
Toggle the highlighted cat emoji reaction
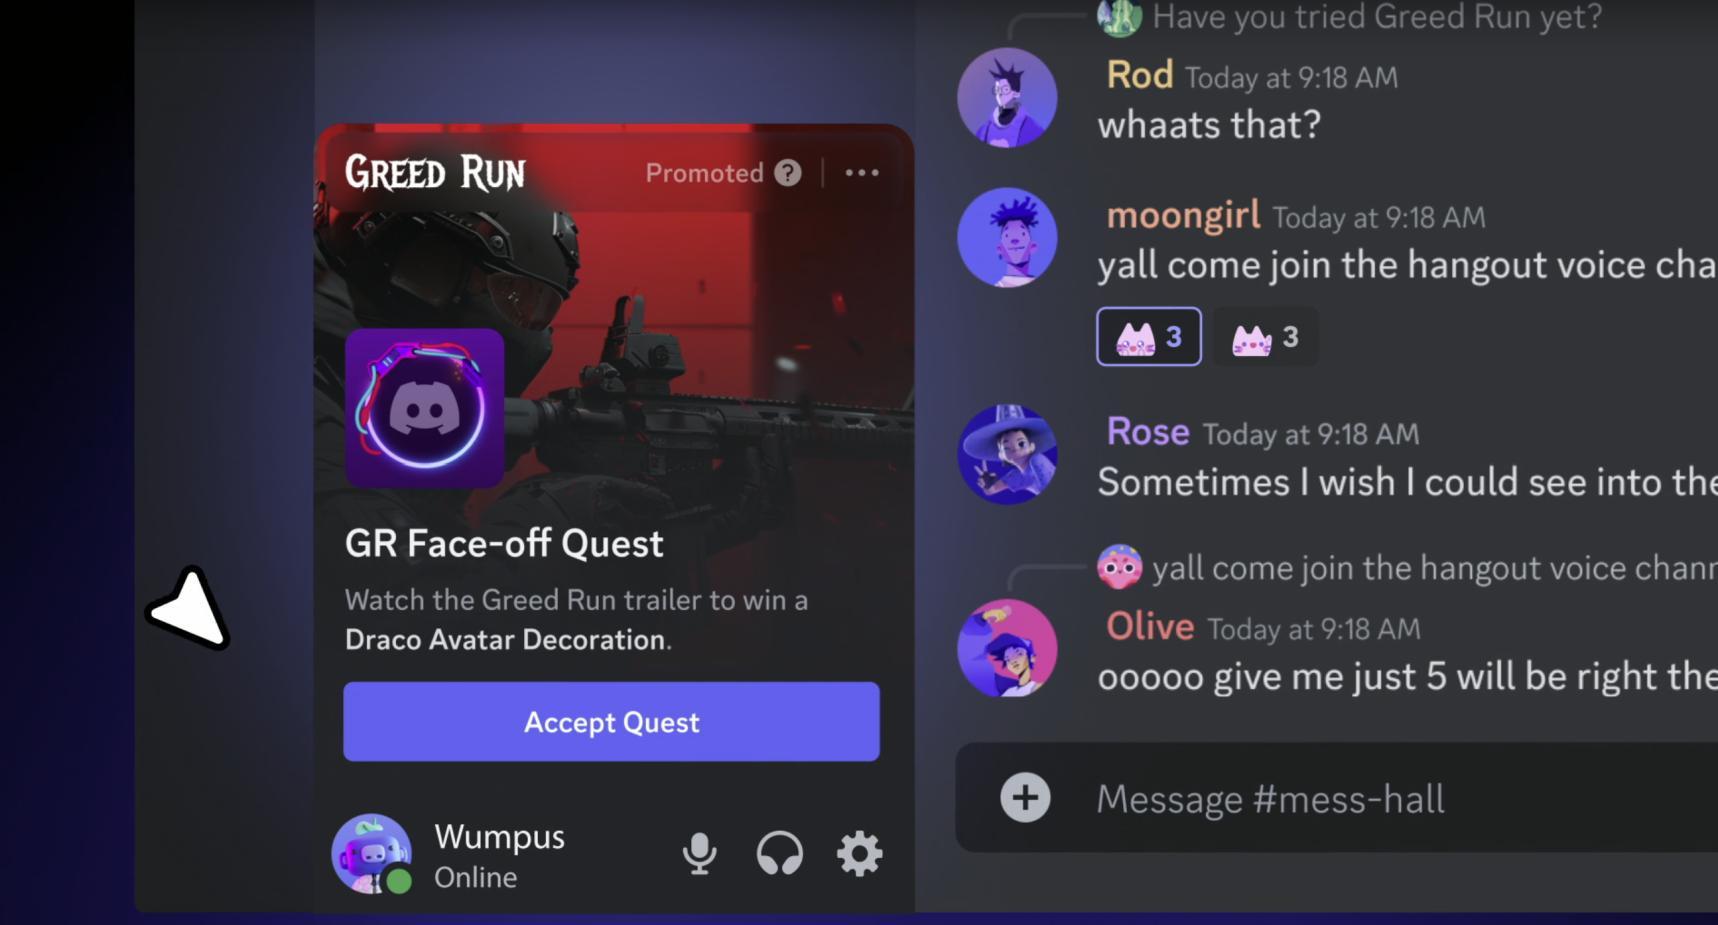(1149, 337)
